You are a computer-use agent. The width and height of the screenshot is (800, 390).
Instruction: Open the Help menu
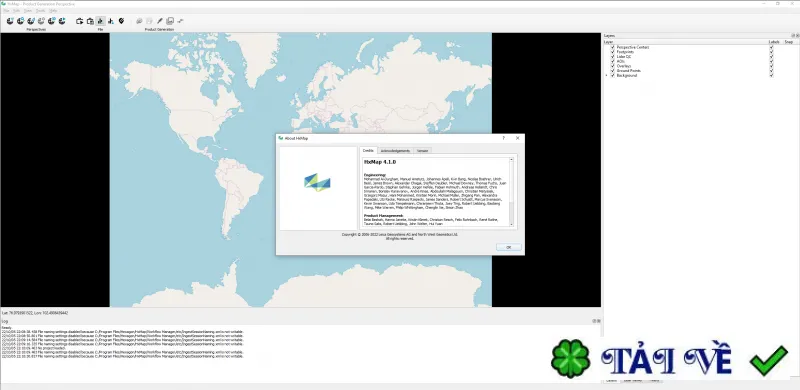click(x=53, y=10)
